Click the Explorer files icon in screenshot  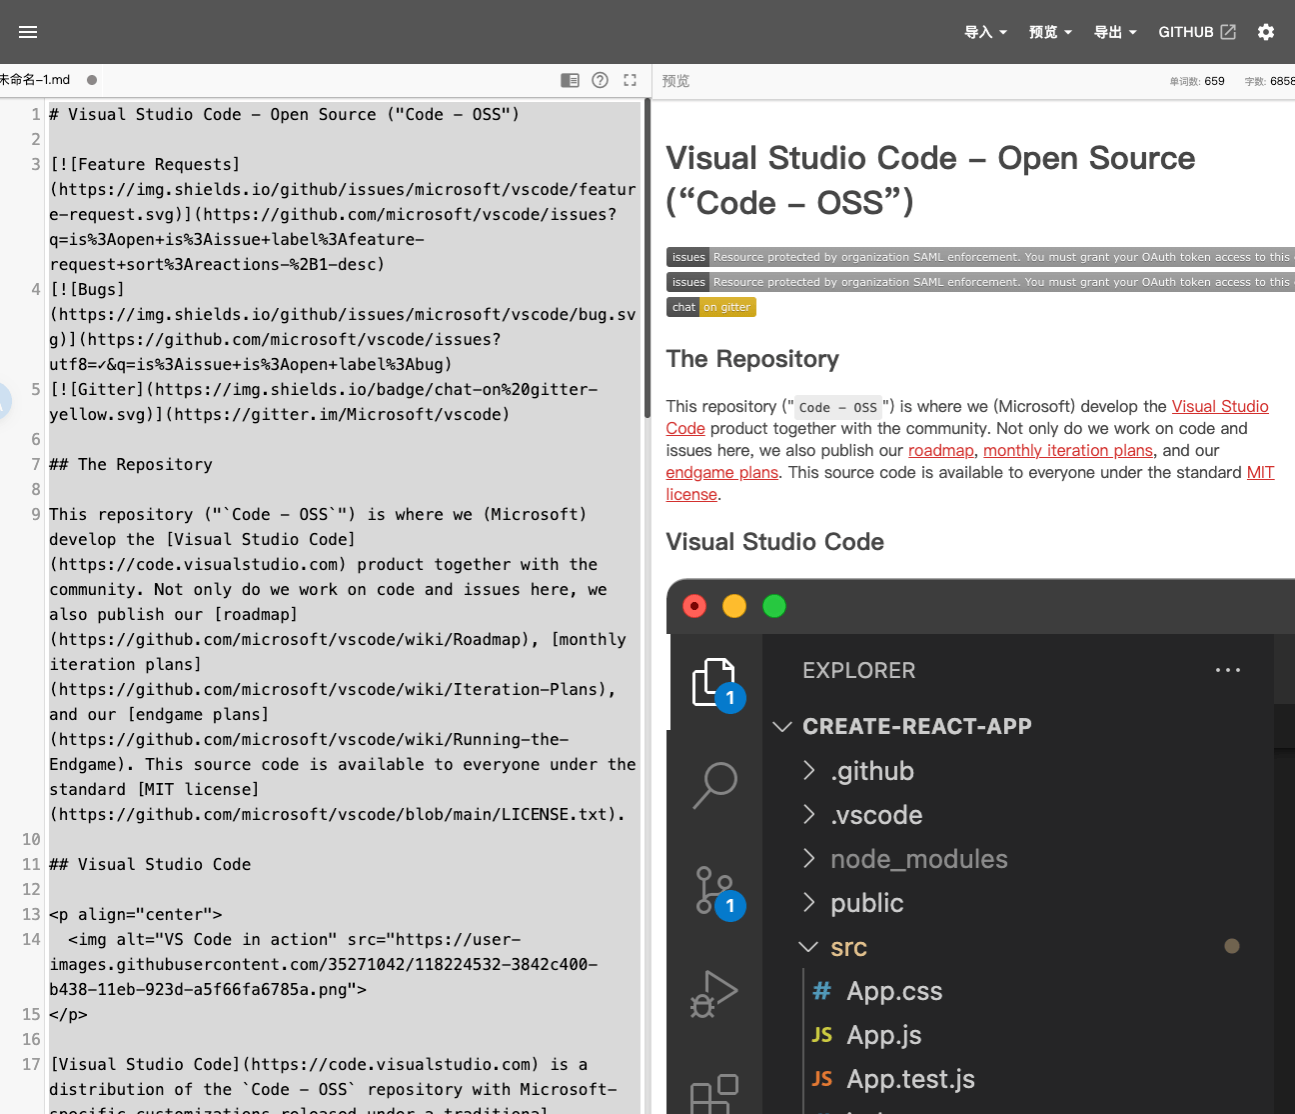pyautogui.click(x=715, y=683)
